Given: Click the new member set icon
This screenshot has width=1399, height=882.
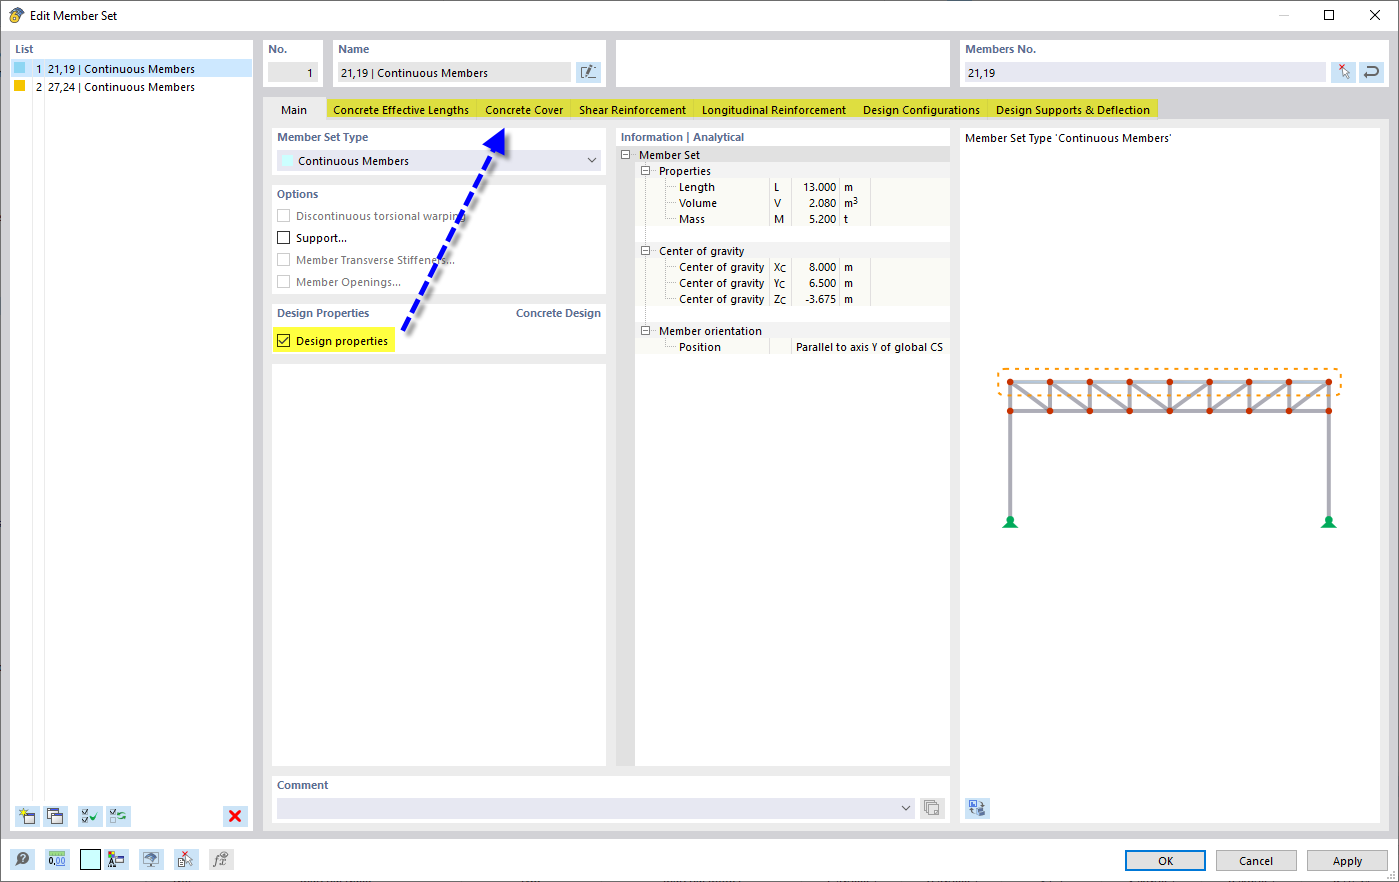Looking at the screenshot, I should (27, 816).
